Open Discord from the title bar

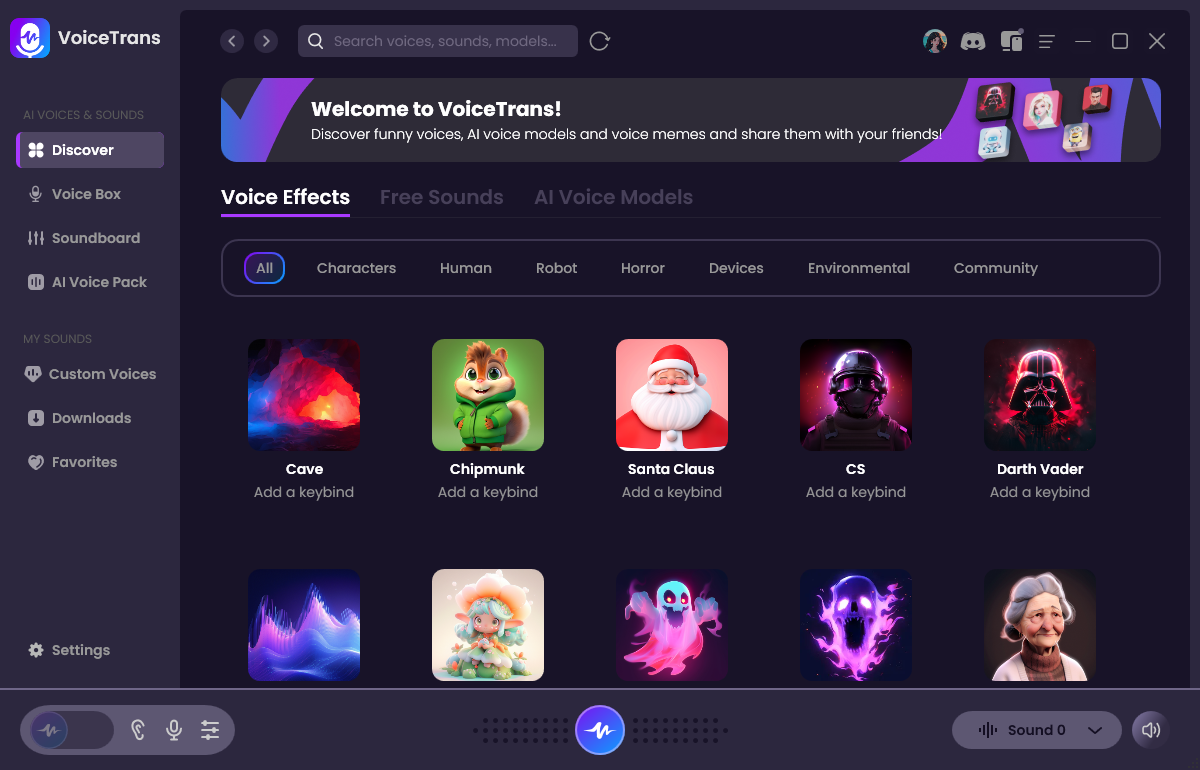click(x=972, y=40)
